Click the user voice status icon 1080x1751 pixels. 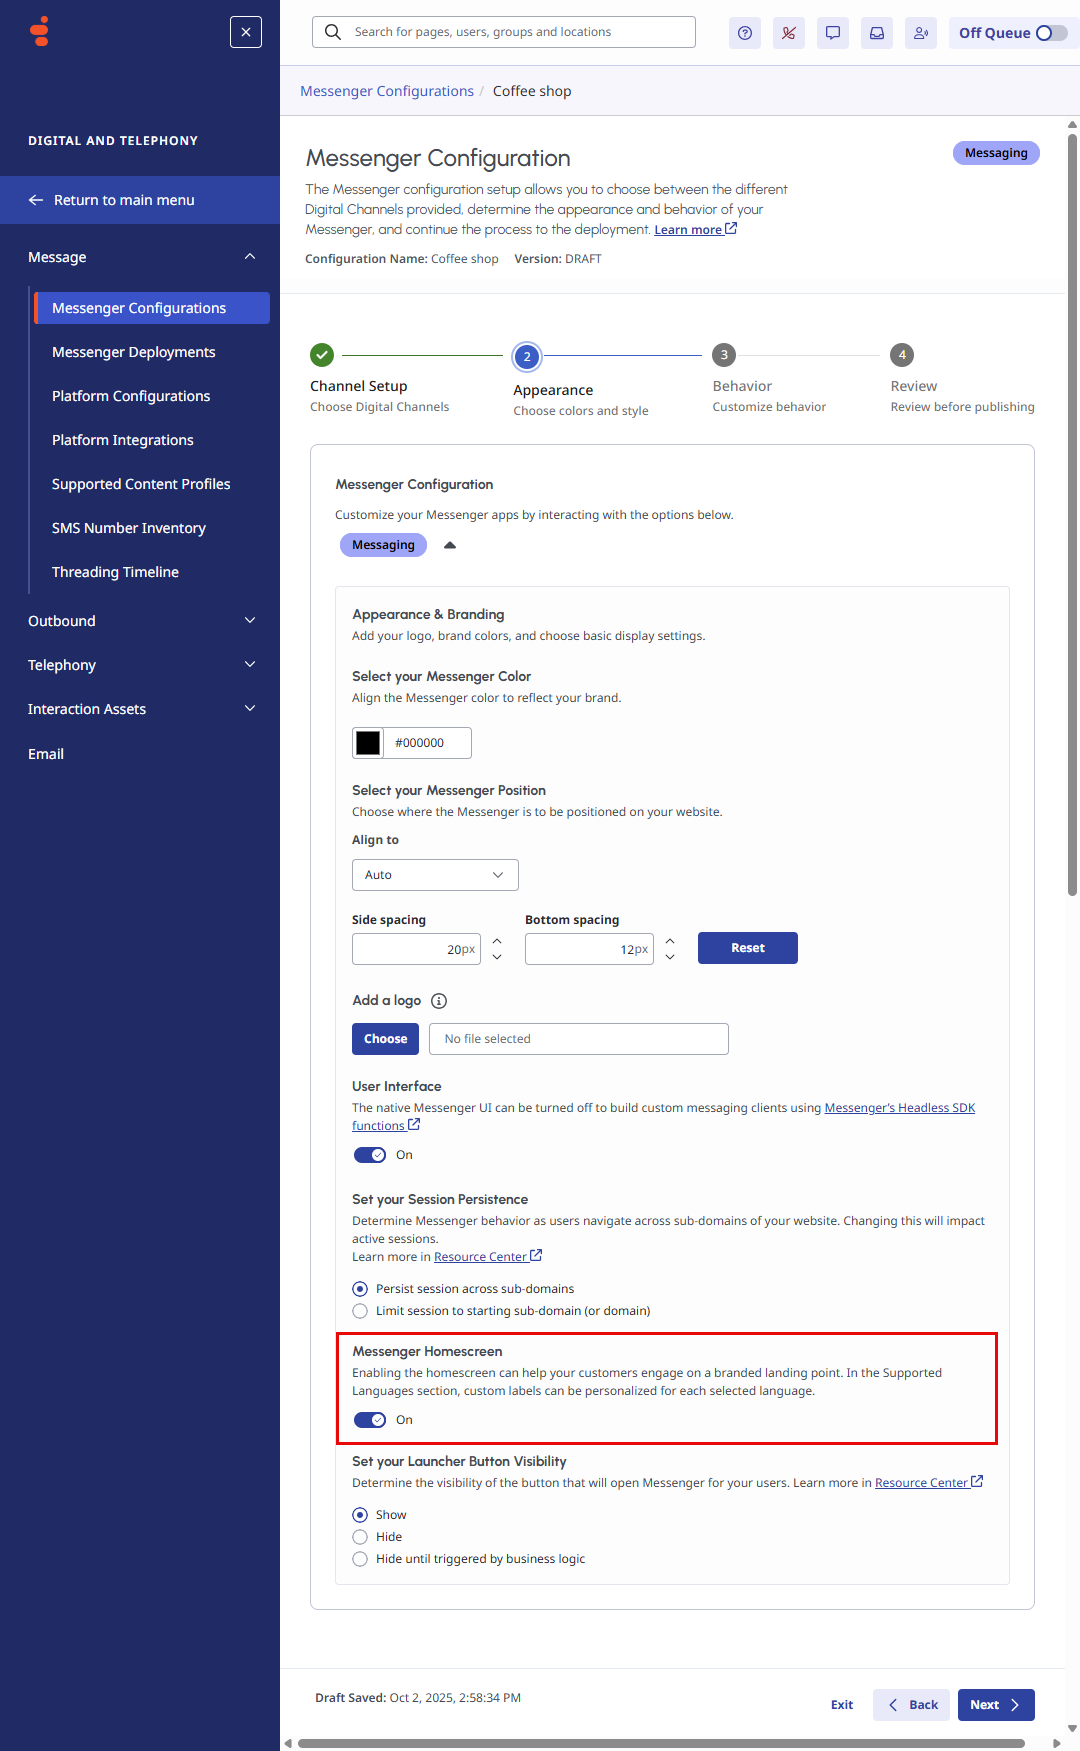(x=921, y=33)
